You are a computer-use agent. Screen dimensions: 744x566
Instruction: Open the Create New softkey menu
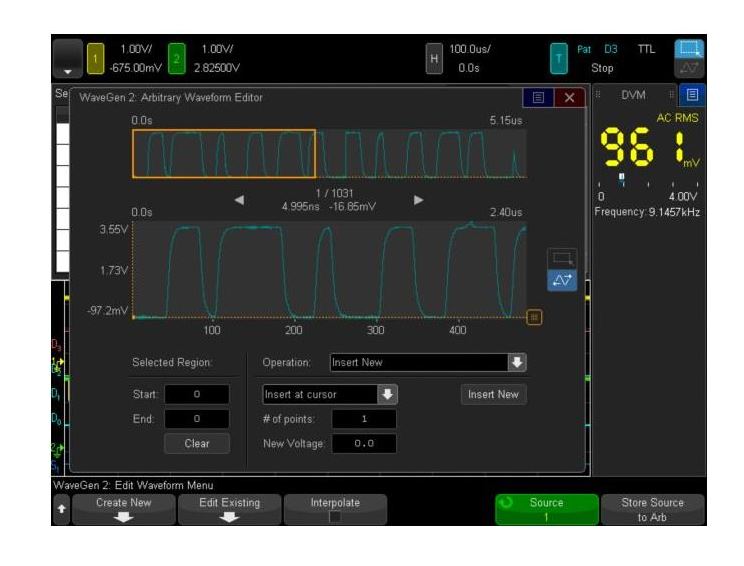coord(123,509)
